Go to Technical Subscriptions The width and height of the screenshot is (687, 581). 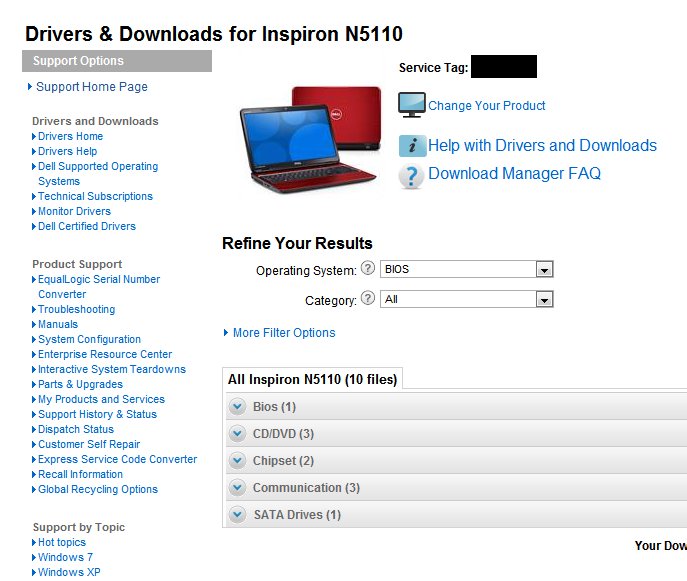pyautogui.click(x=95, y=196)
